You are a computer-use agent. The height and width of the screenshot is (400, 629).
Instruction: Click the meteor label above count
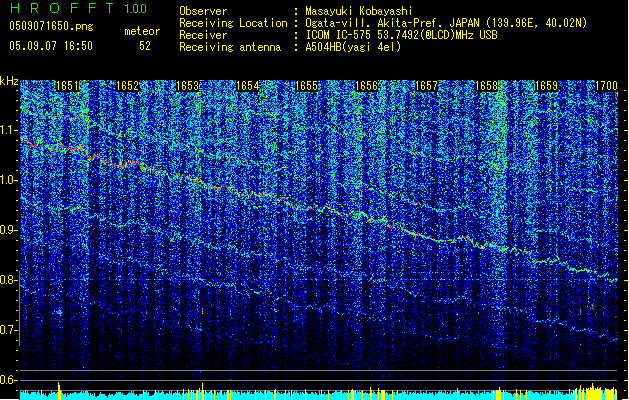(x=141, y=32)
